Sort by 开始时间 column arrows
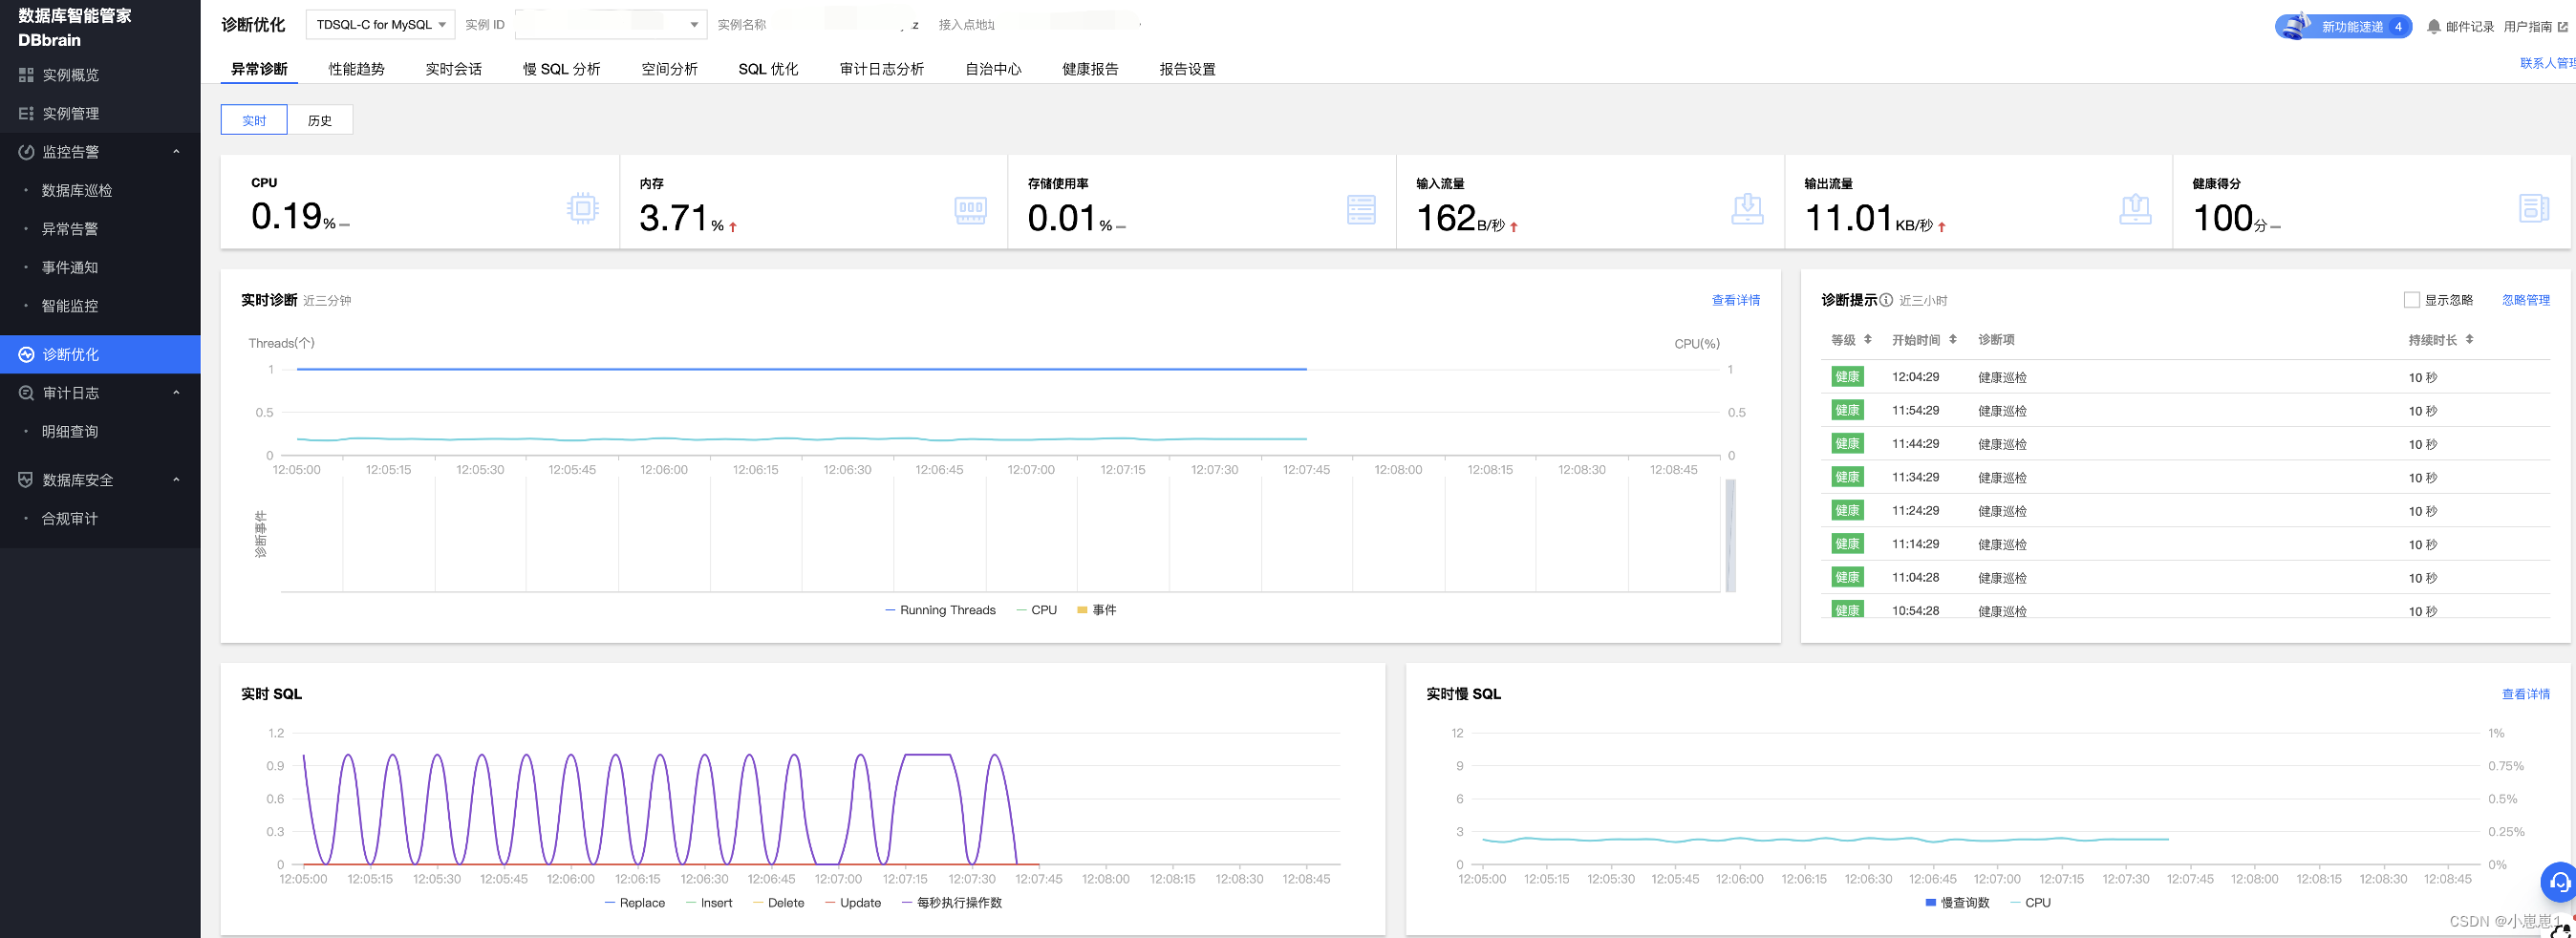This screenshot has width=2576, height=938. [1953, 340]
